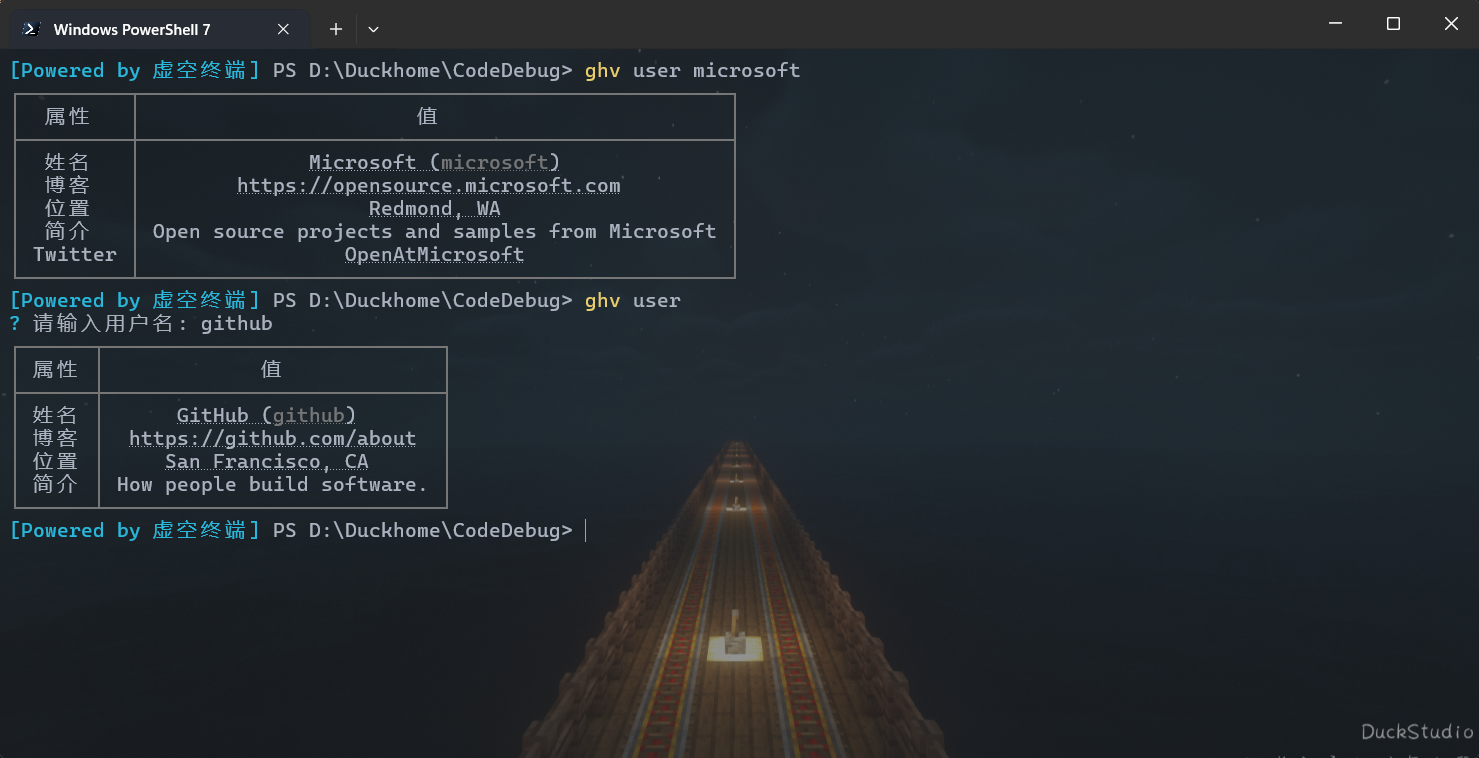Click the 属性 header in the second table

pyautogui.click(x=55, y=369)
